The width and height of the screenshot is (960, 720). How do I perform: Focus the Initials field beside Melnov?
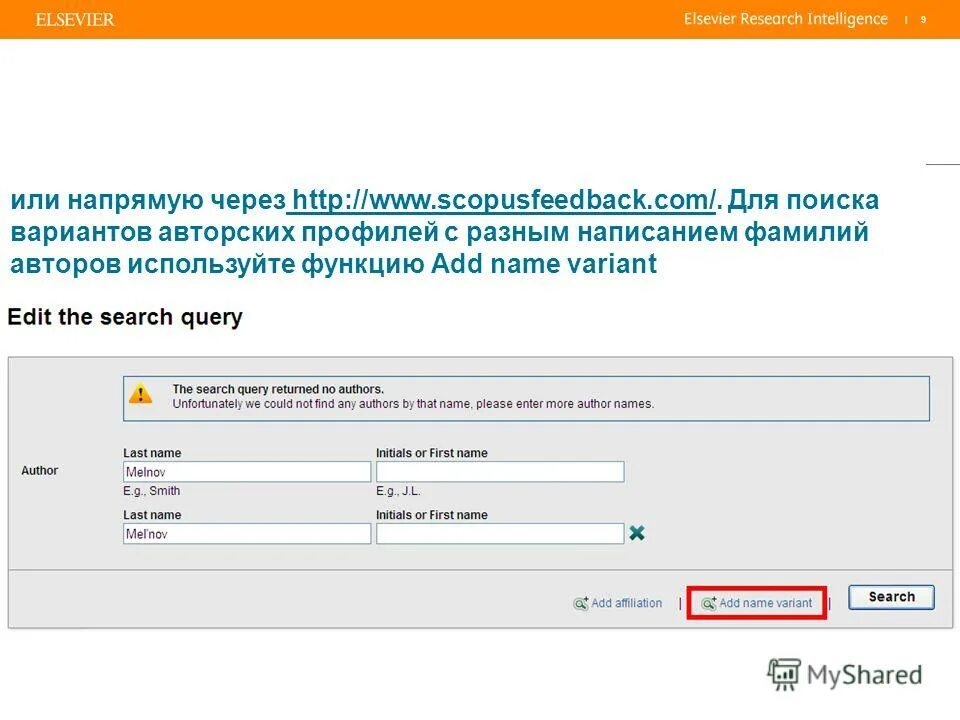click(500, 472)
